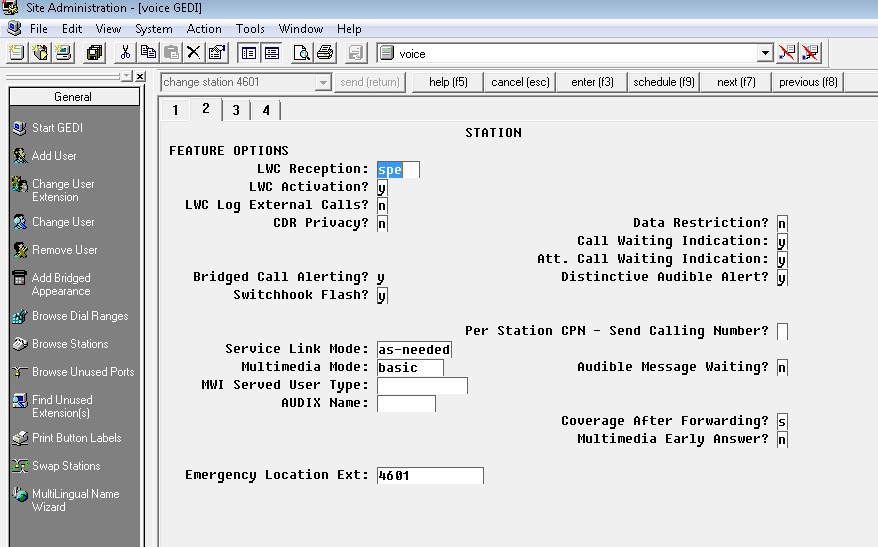Click the Print printer icon
Image resolution: width=878 pixels, height=547 pixels.
(x=325, y=53)
